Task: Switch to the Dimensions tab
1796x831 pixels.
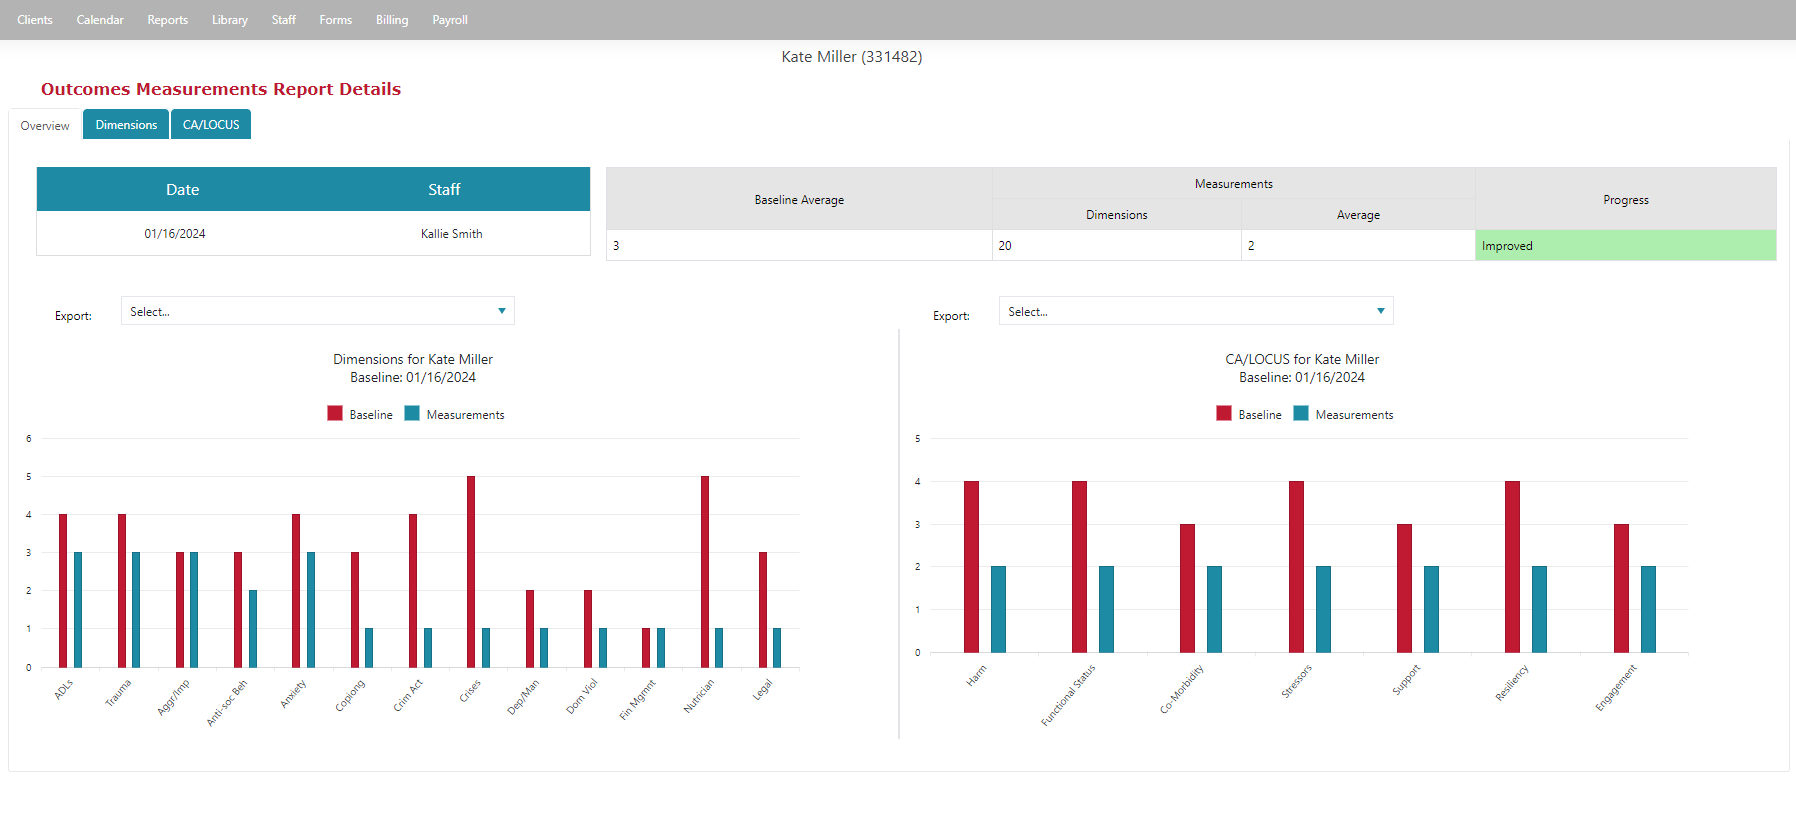Action: click(126, 125)
